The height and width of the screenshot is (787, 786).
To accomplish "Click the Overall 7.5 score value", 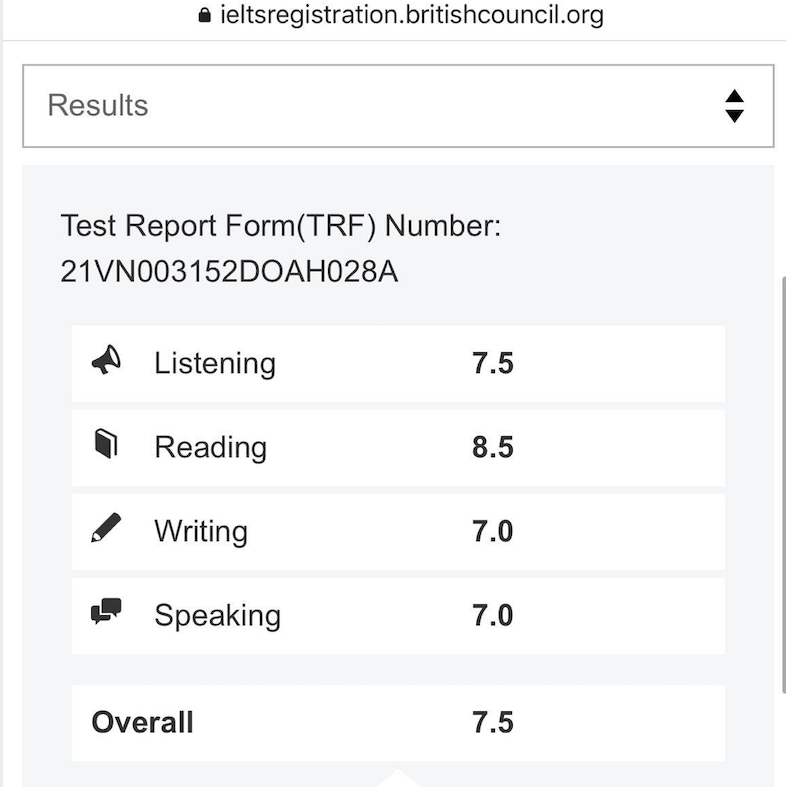I will click(x=492, y=722).
